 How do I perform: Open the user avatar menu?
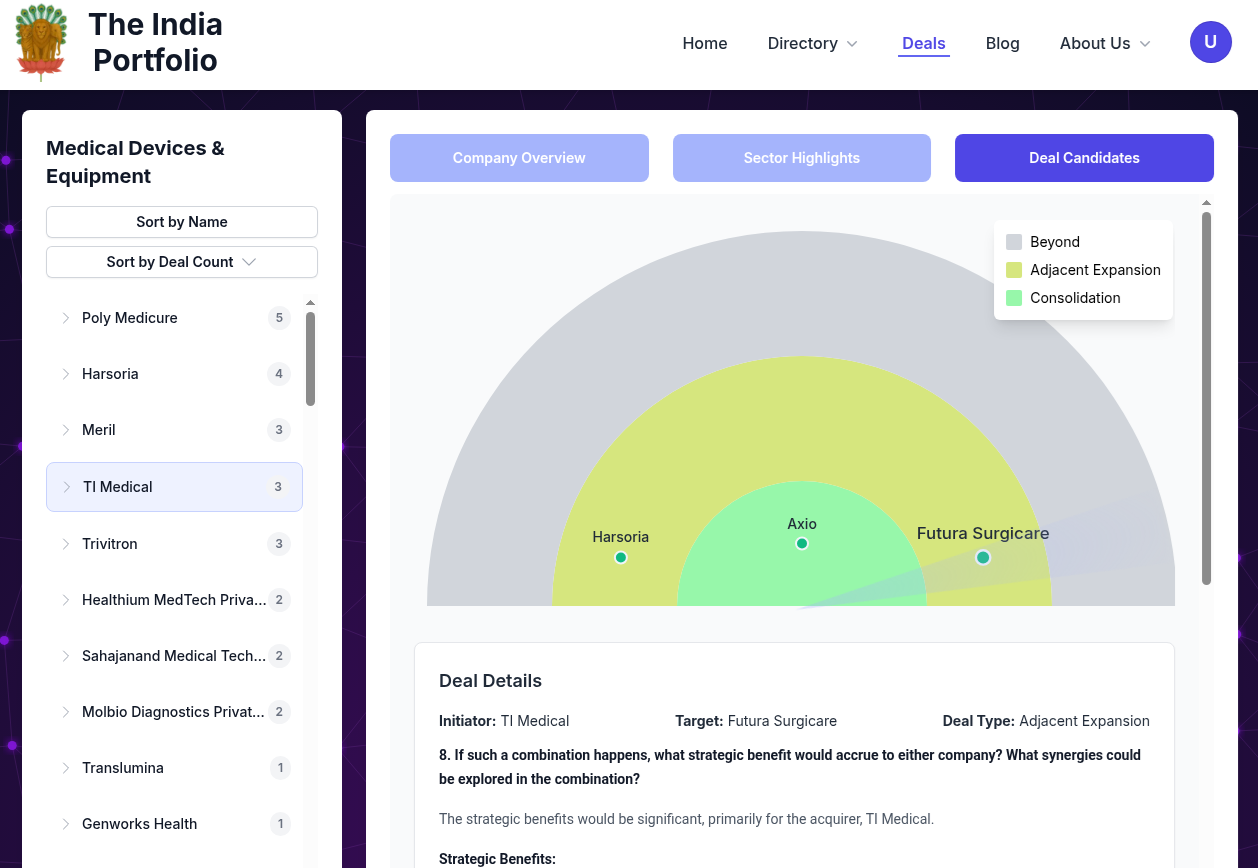tap(1210, 42)
